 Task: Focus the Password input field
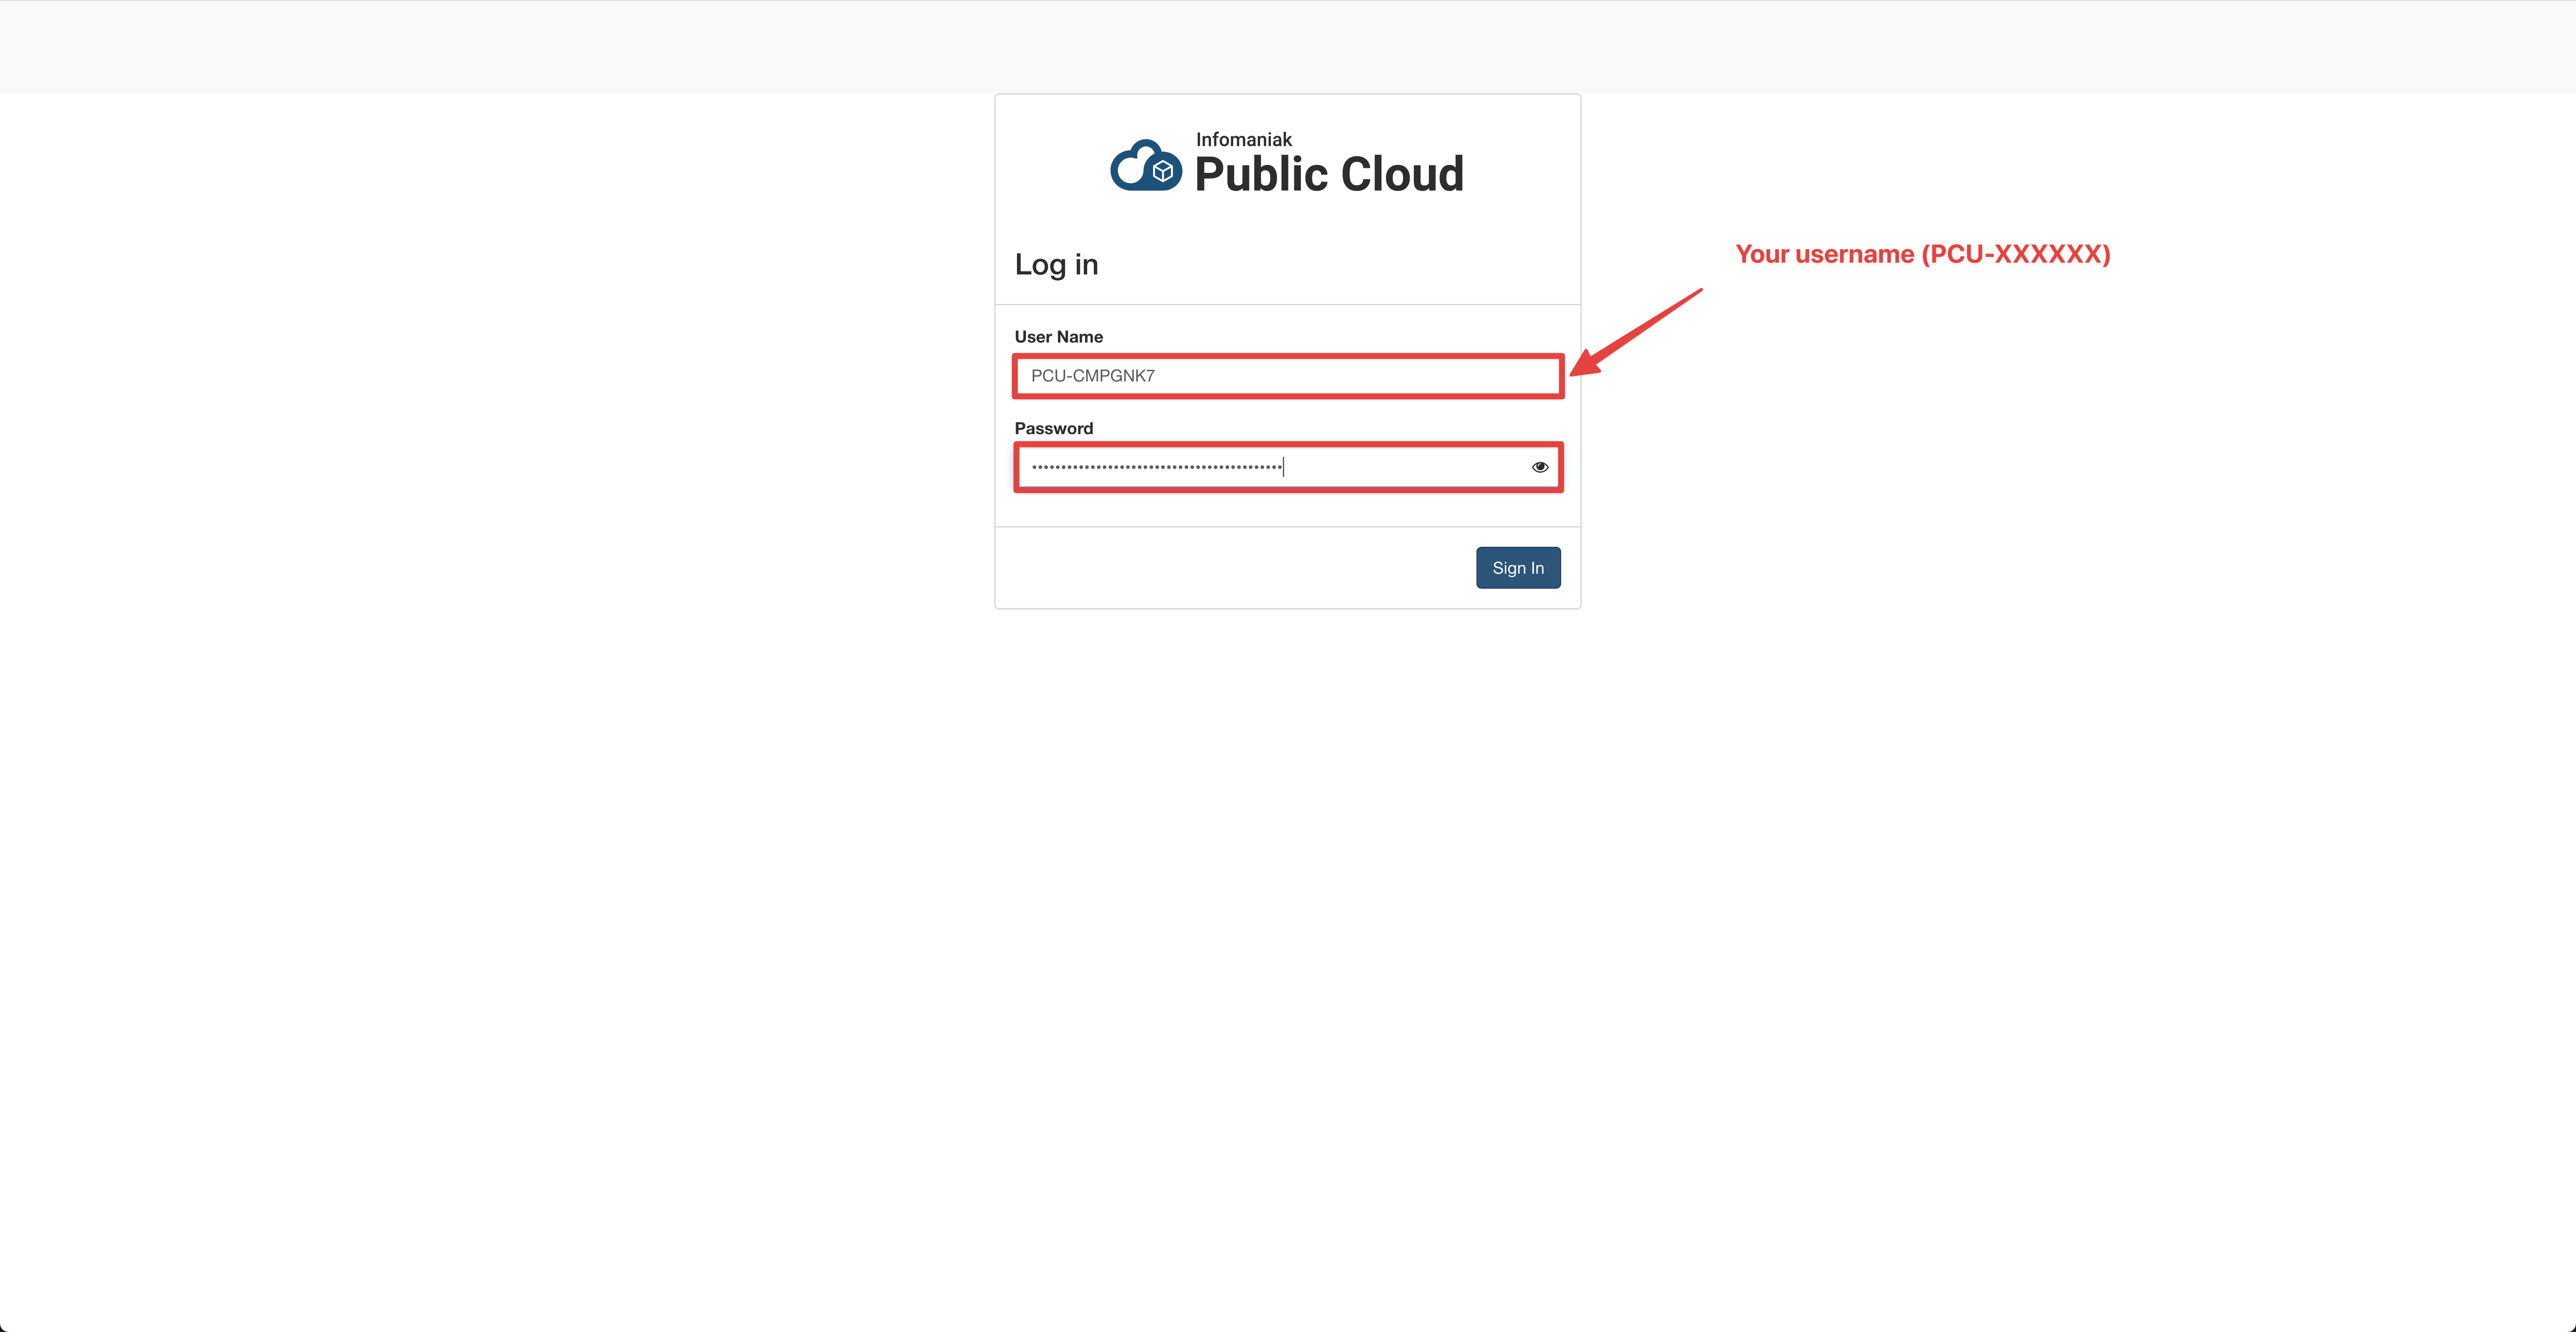coord(1288,467)
